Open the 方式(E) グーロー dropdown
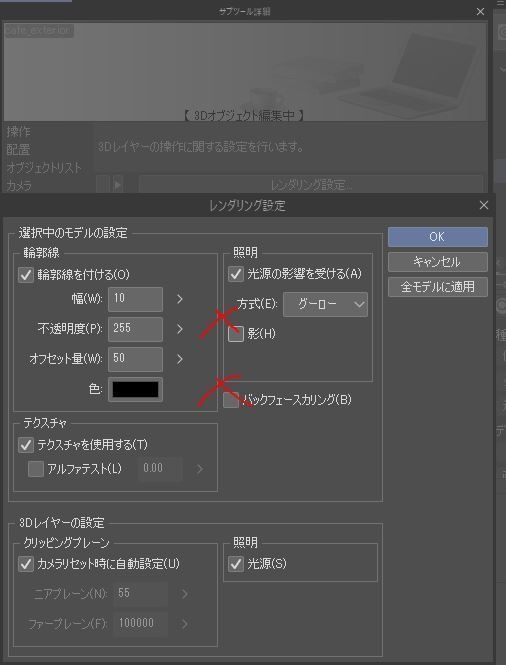 point(325,304)
